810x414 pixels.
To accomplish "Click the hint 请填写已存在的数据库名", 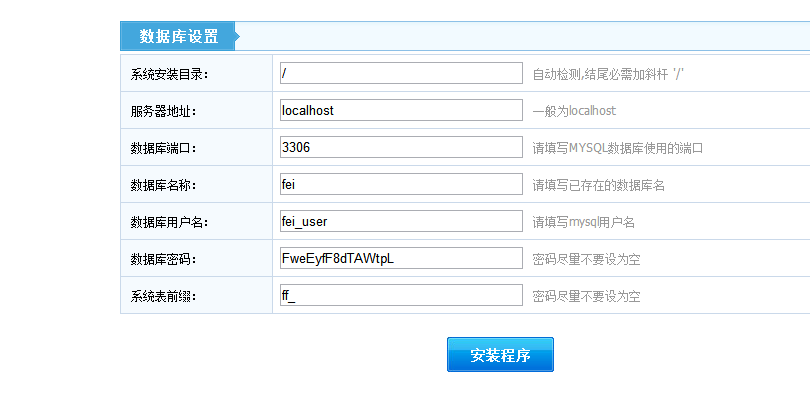I will click(598, 185).
